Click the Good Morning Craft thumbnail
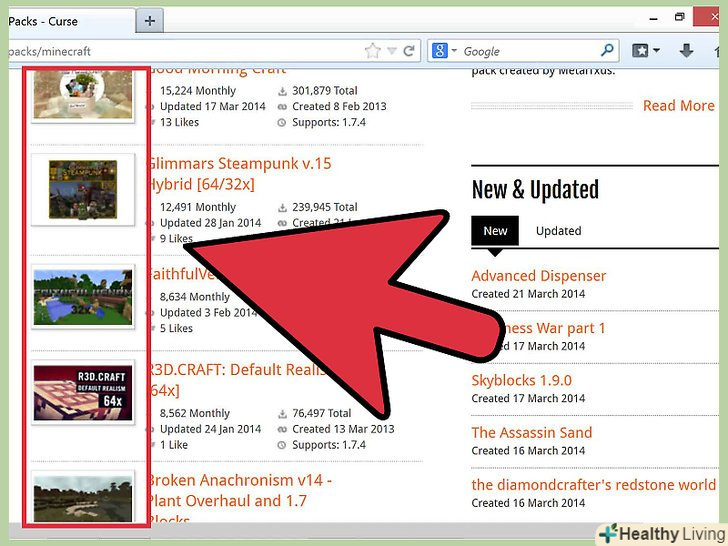728x546 pixels. pyautogui.click(x=83, y=94)
